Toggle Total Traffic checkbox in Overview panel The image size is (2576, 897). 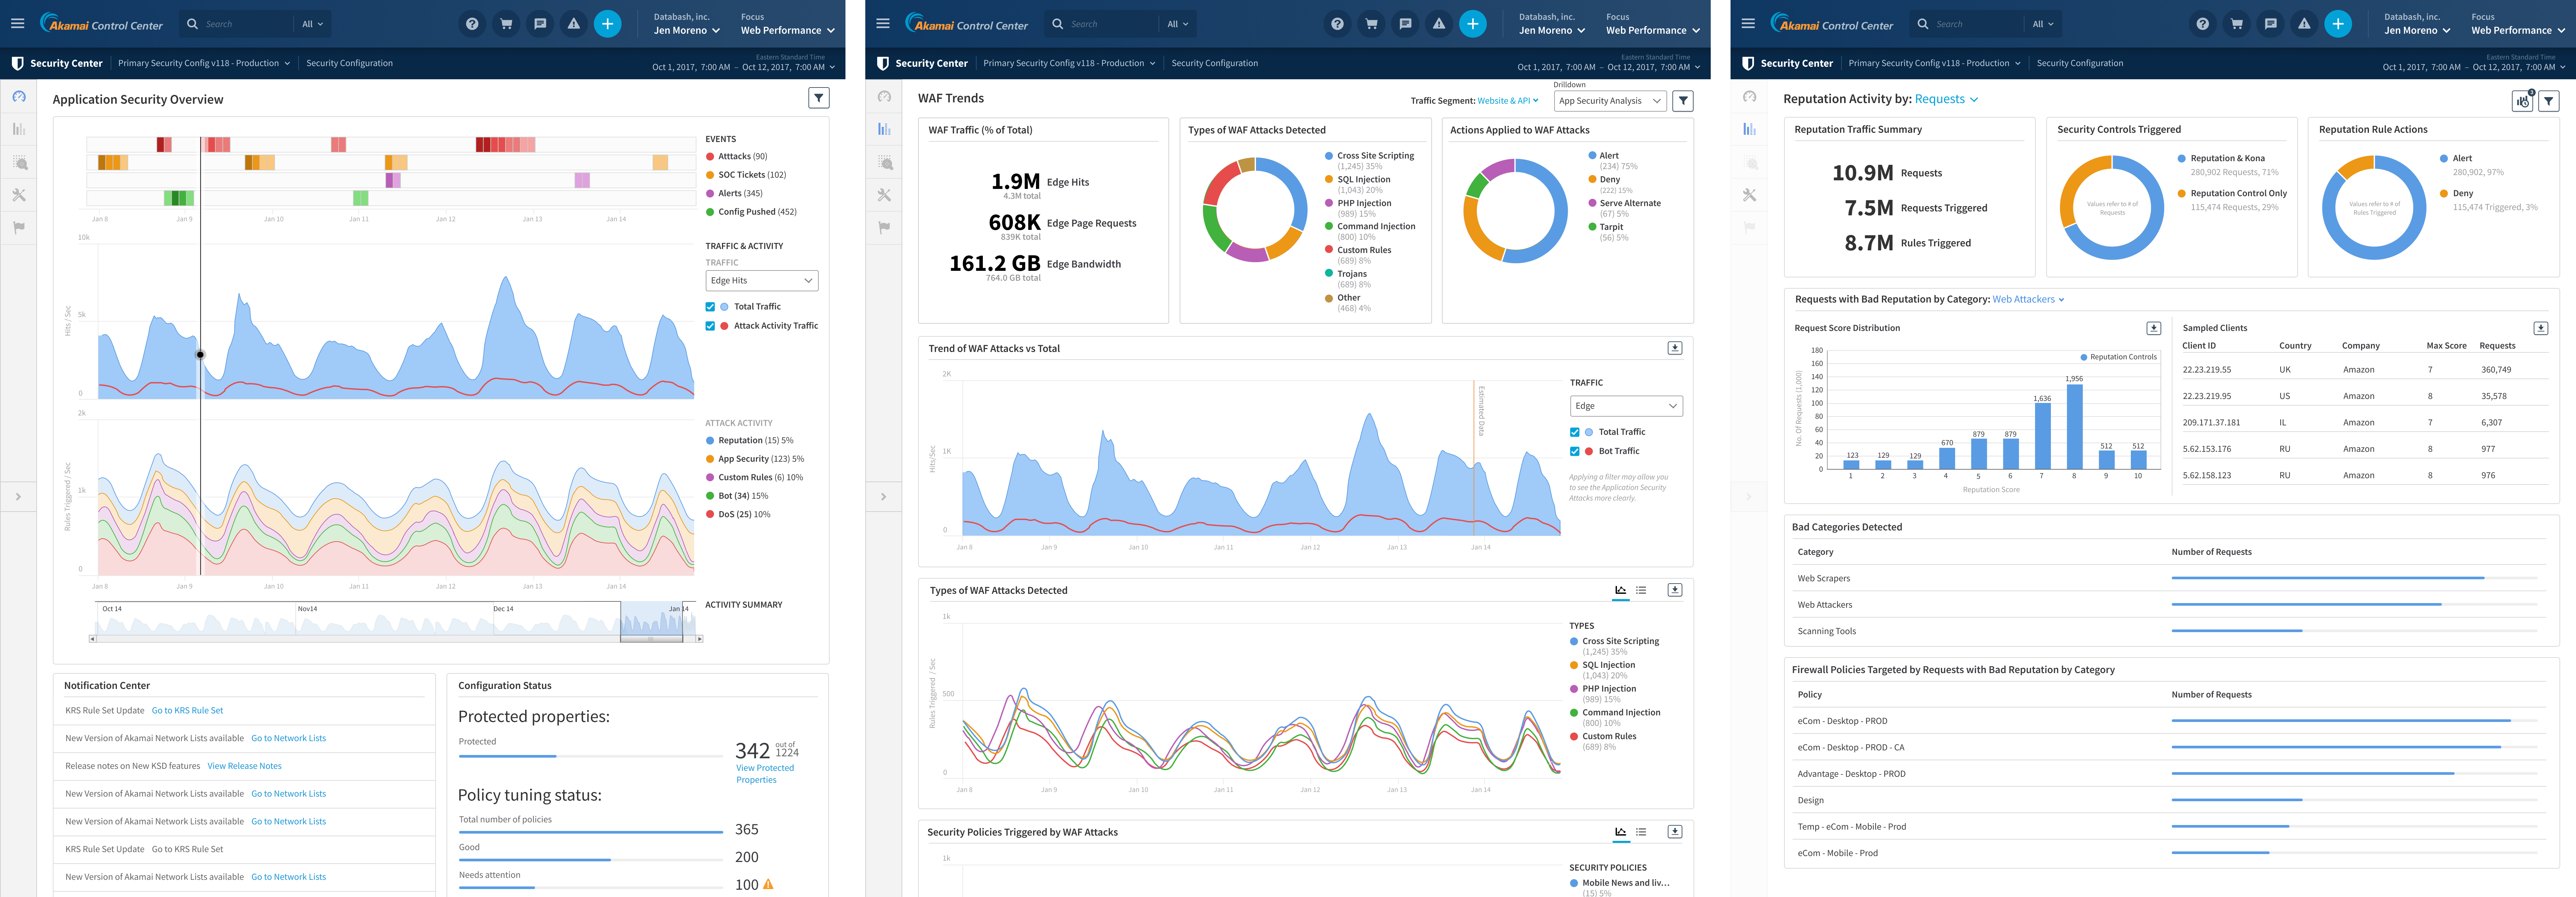point(710,307)
